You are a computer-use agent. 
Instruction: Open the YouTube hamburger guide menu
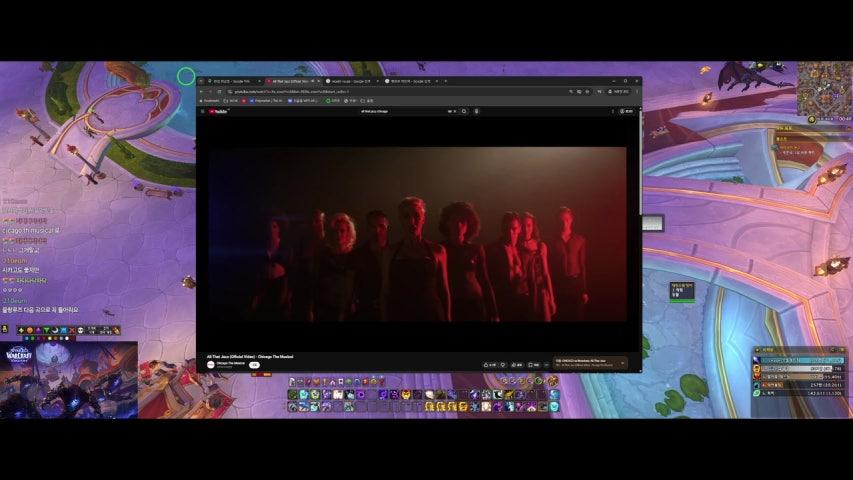coord(202,112)
